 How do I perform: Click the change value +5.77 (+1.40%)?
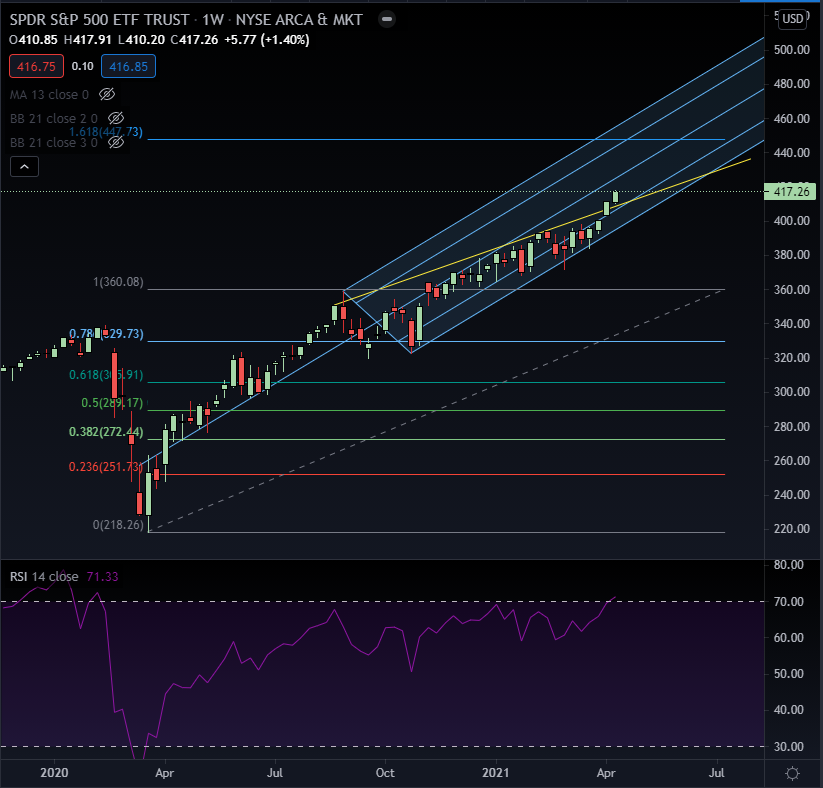pyautogui.click(x=267, y=40)
